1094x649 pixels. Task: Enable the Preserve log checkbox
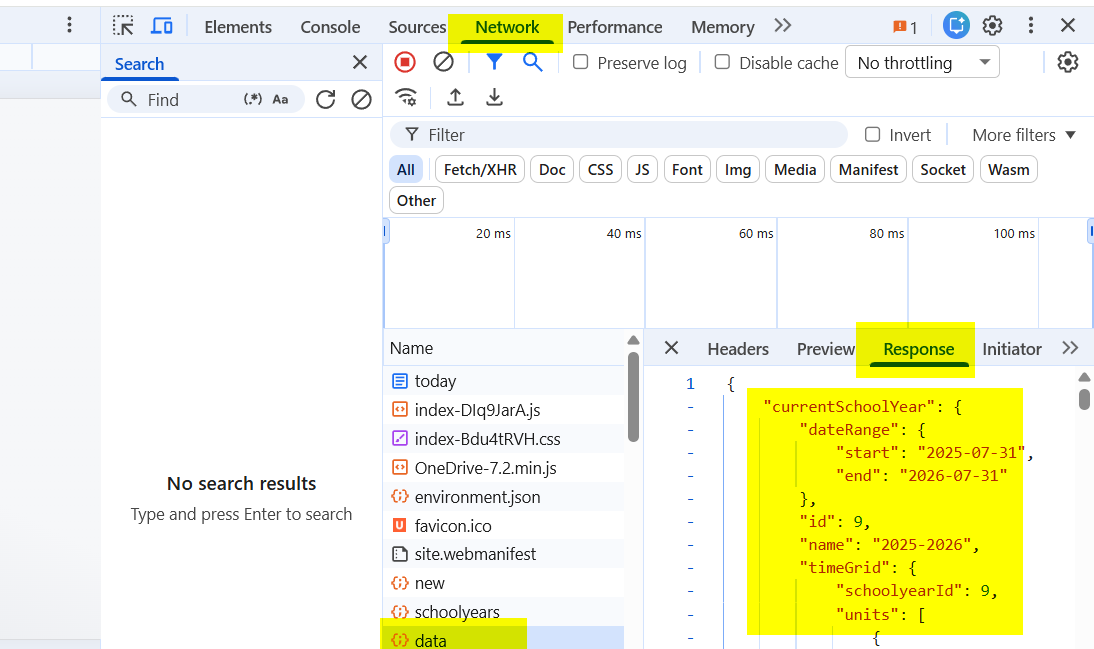[x=580, y=62]
